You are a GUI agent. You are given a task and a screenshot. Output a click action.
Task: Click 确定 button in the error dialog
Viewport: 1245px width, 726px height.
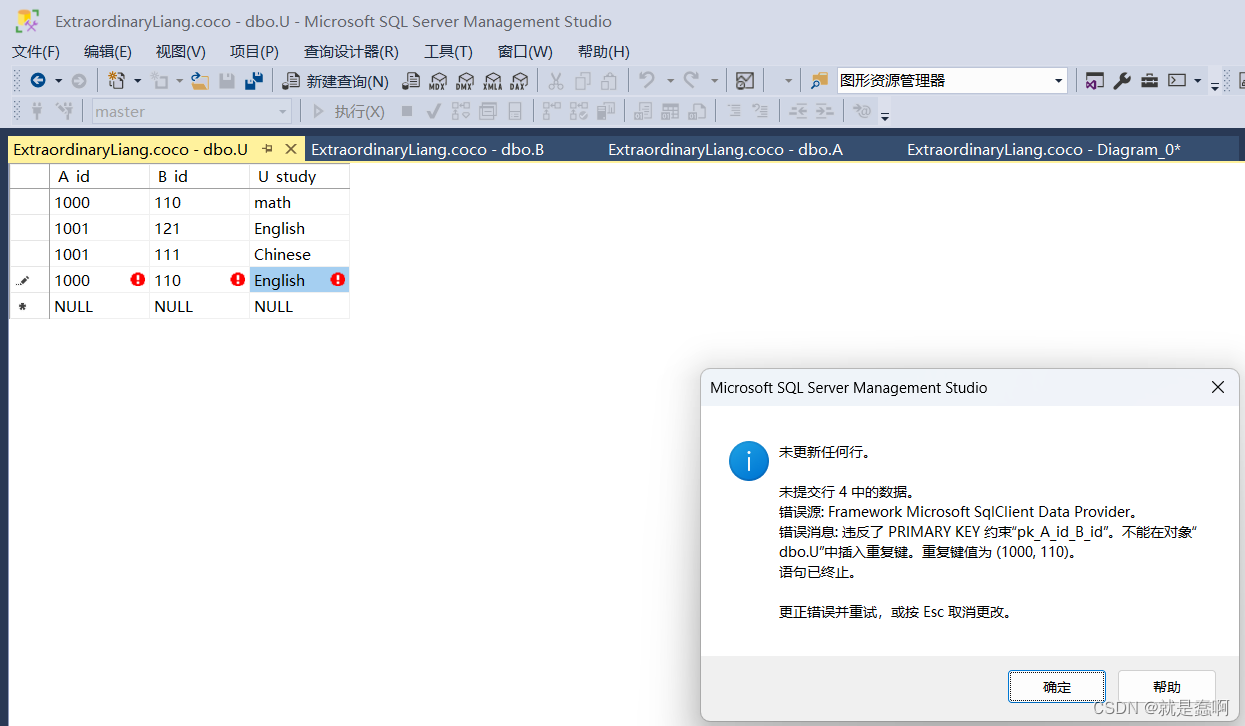pyautogui.click(x=1056, y=687)
